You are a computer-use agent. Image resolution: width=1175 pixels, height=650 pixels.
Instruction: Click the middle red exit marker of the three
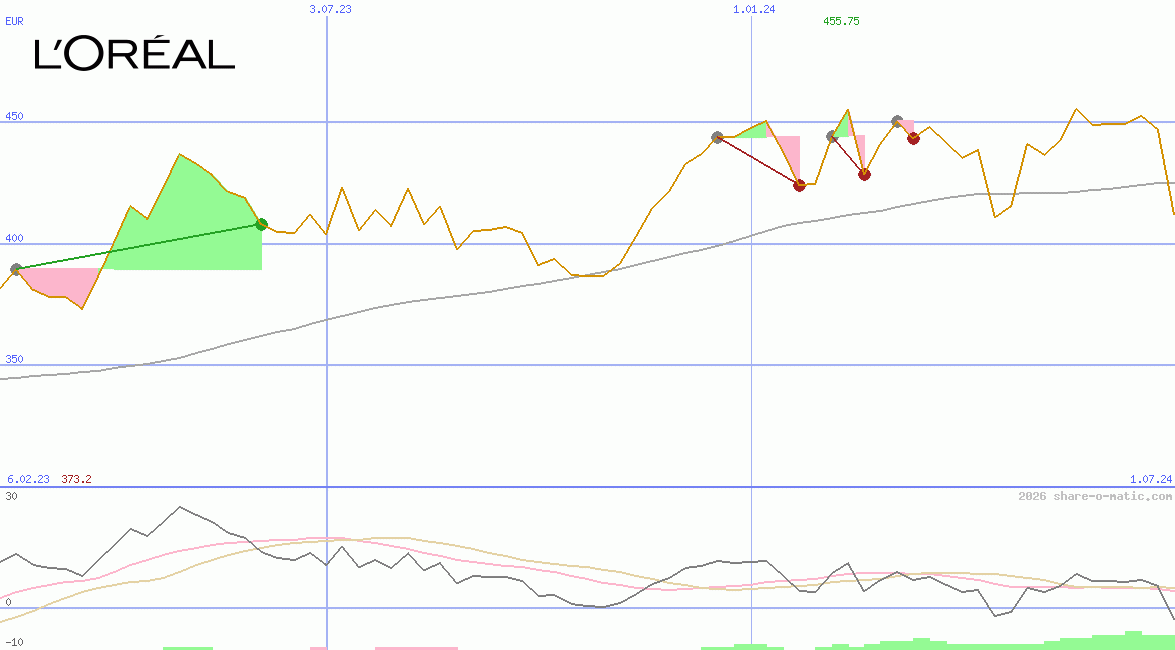pyautogui.click(x=864, y=174)
